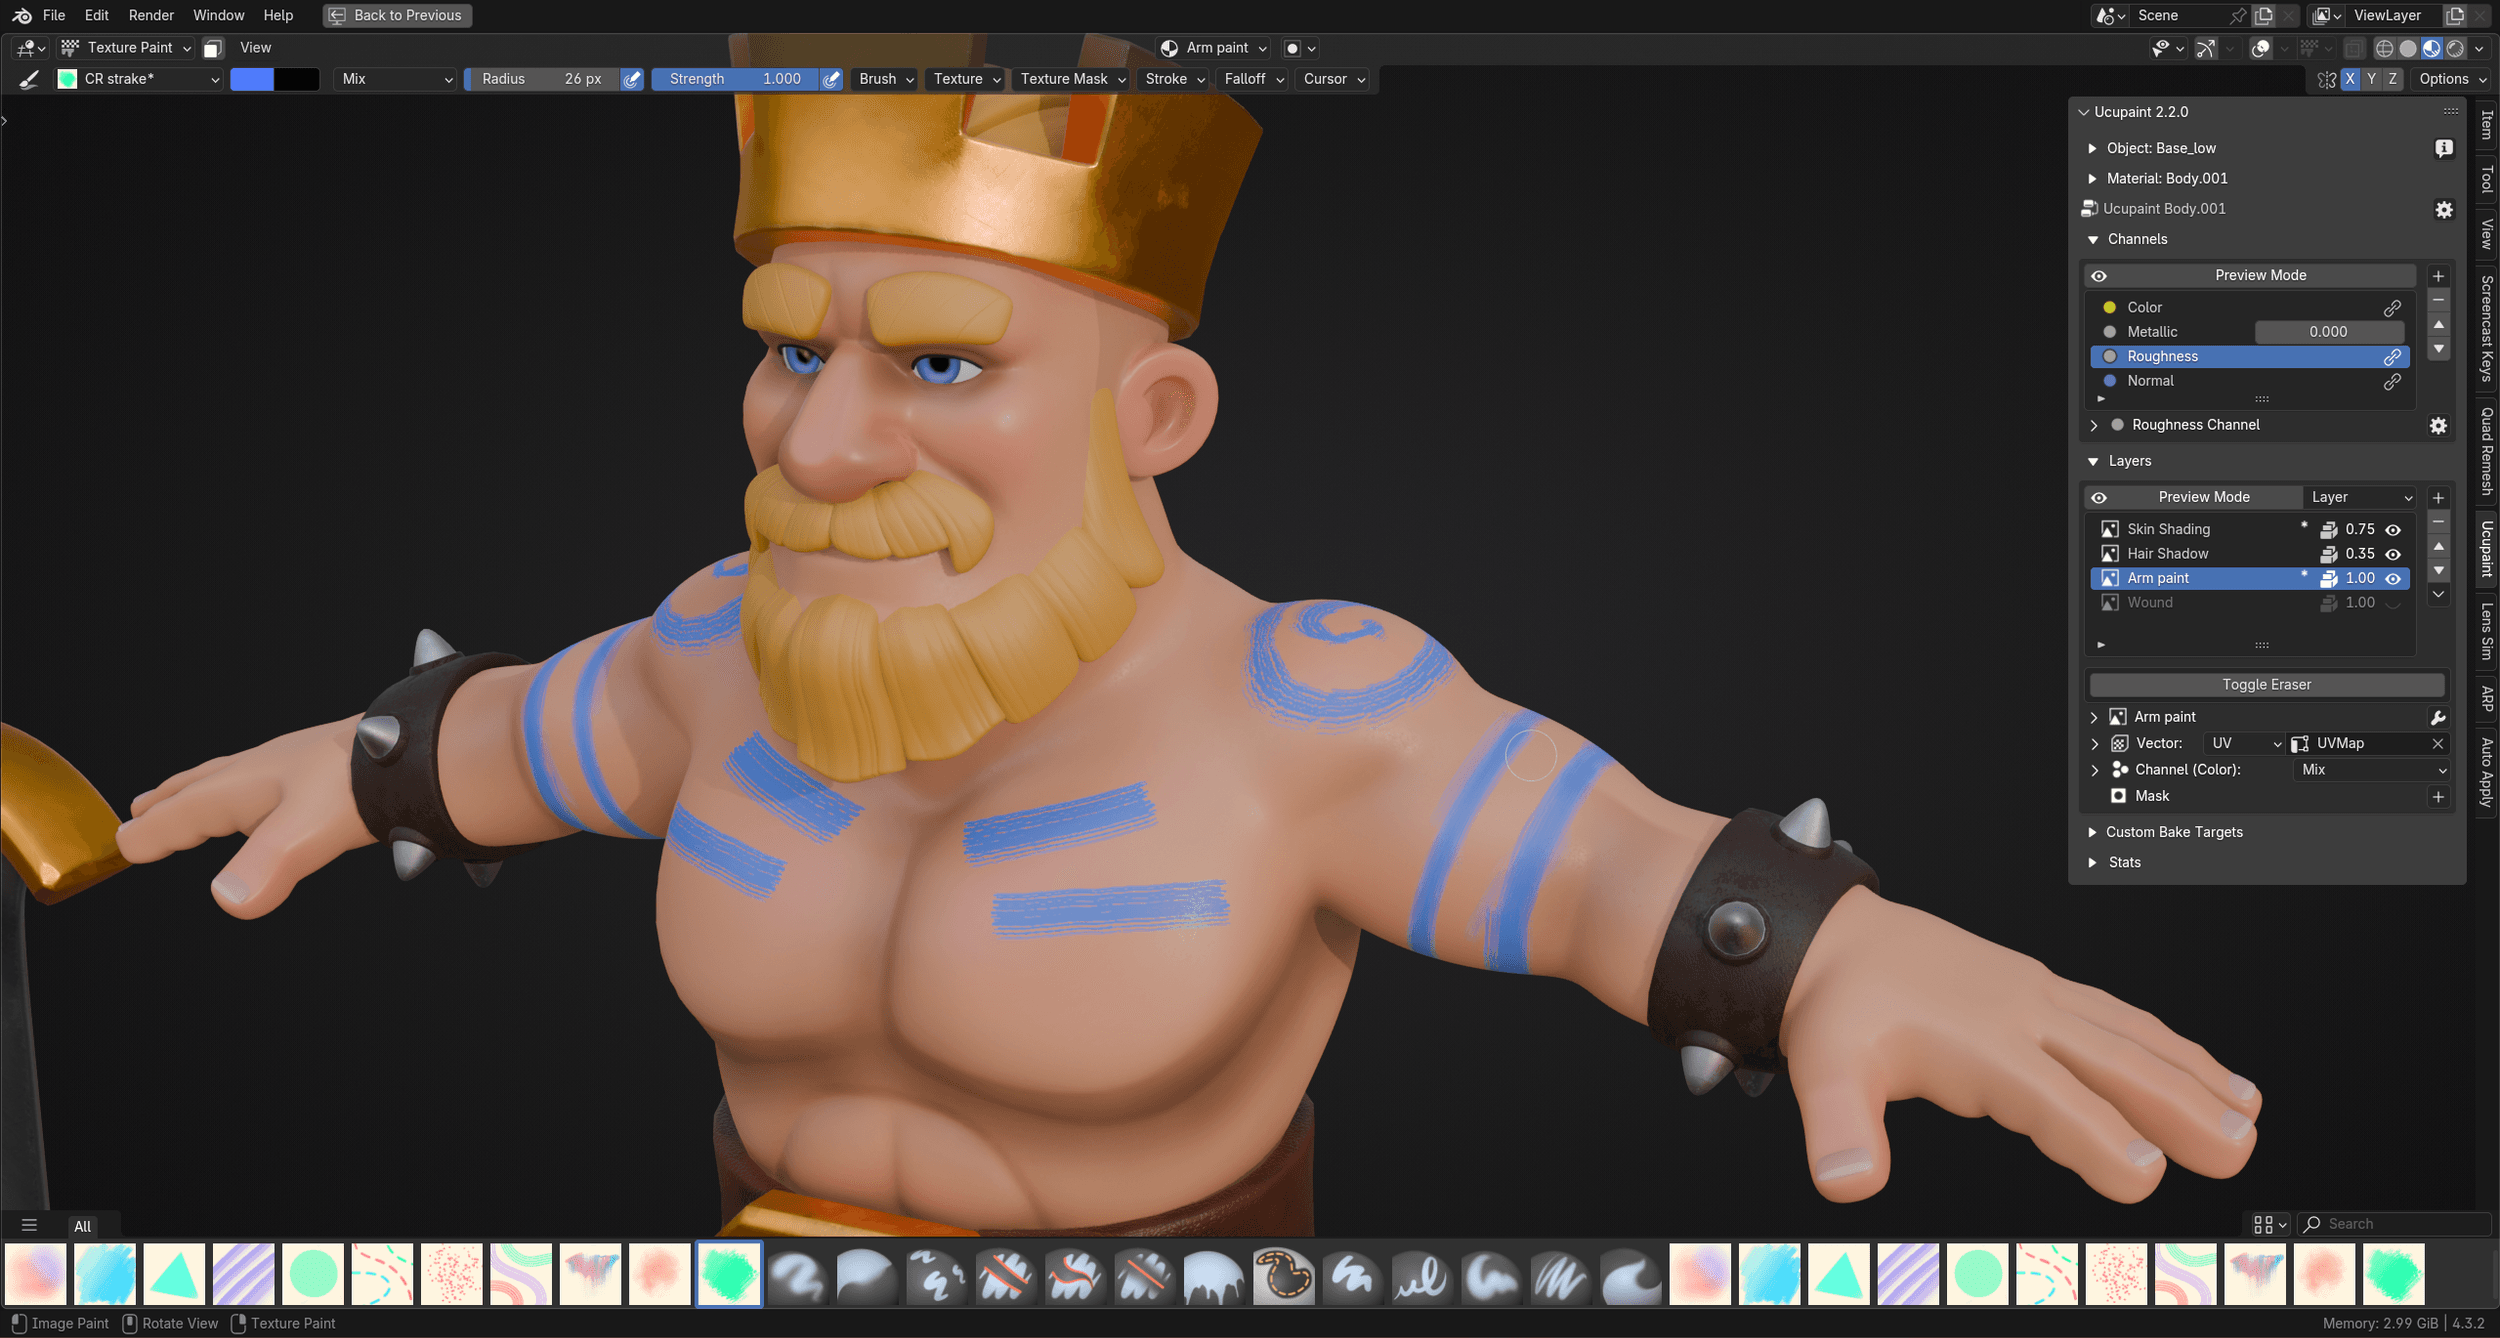Viewport: 2500px width, 1338px height.
Task: Open the Options dropdown
Action: tap(2452, 79)
